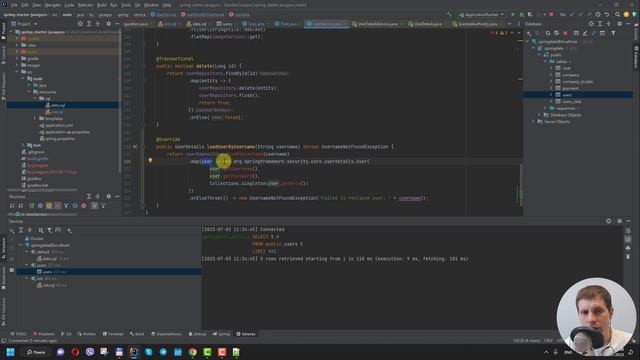Open the Windows Start menu

[x=11, y=352]
